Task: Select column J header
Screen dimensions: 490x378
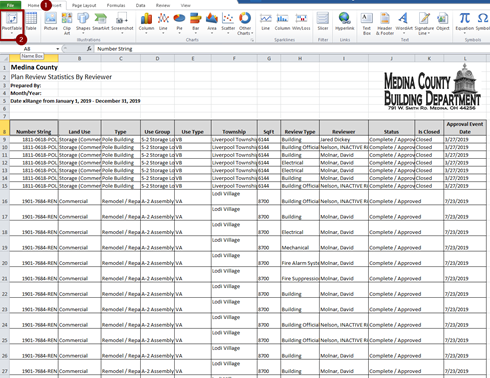Action: [392, 58]
